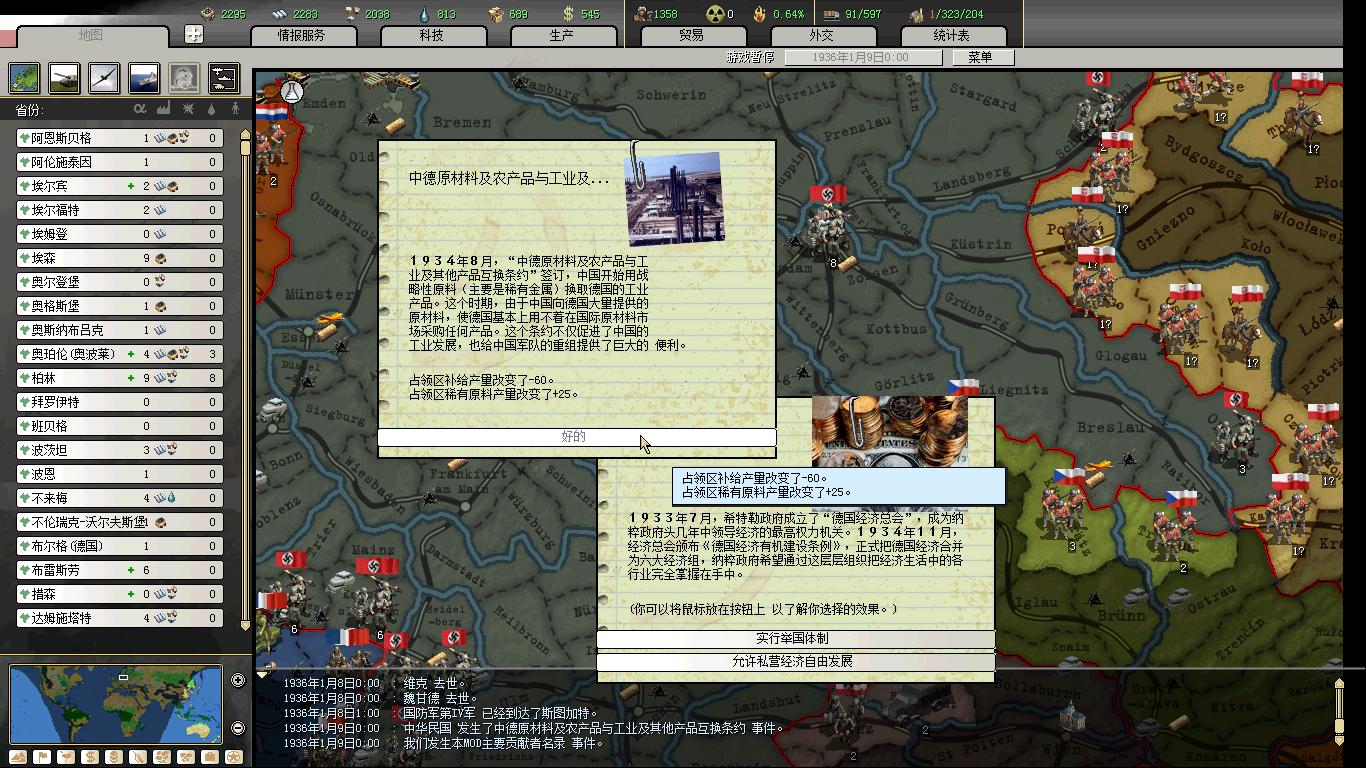
Task: Select province 波茨坦 in list
Action: click(120, 450)
